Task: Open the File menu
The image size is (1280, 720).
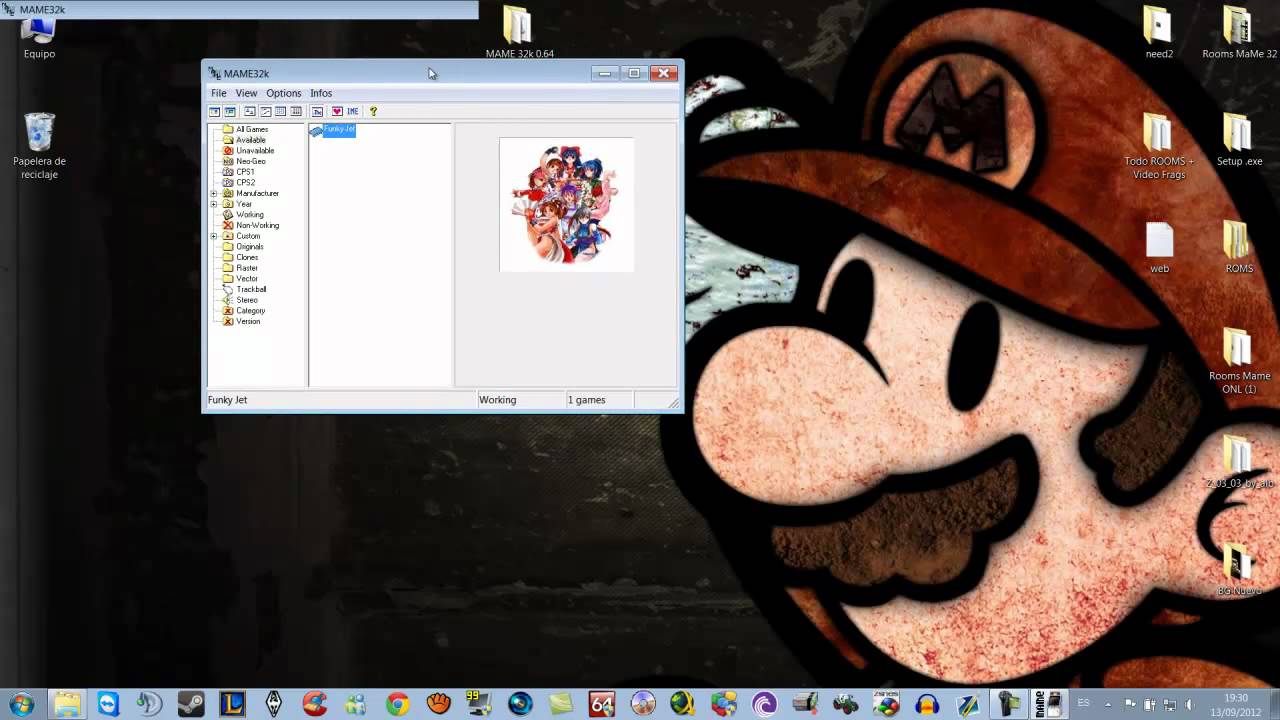Action: coord(218,93)
